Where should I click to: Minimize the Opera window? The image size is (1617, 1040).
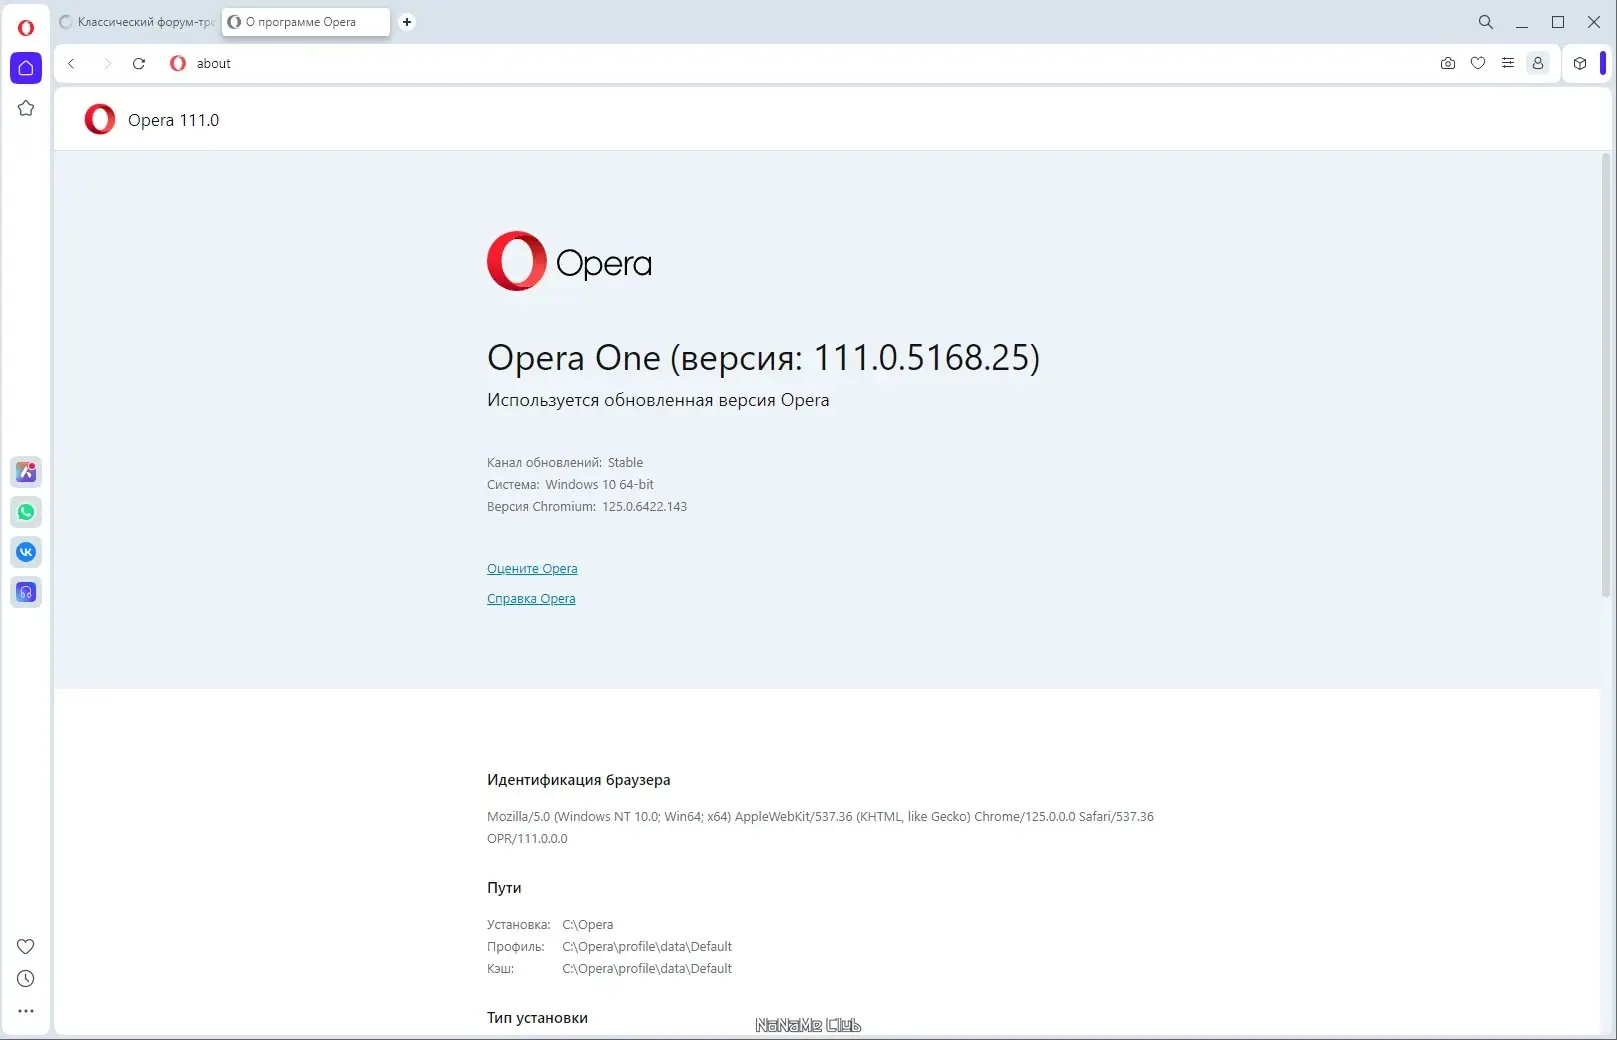[x=1522, y=22]
